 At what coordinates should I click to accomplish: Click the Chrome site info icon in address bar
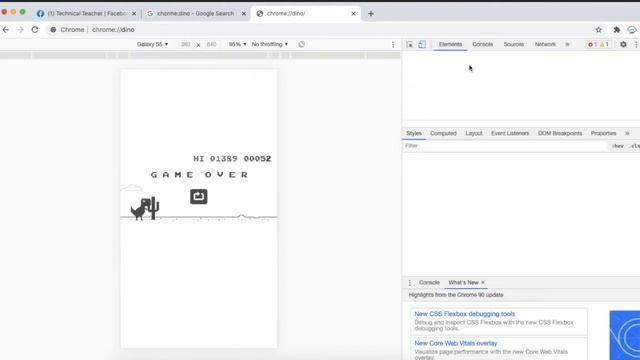pos(53,29)
